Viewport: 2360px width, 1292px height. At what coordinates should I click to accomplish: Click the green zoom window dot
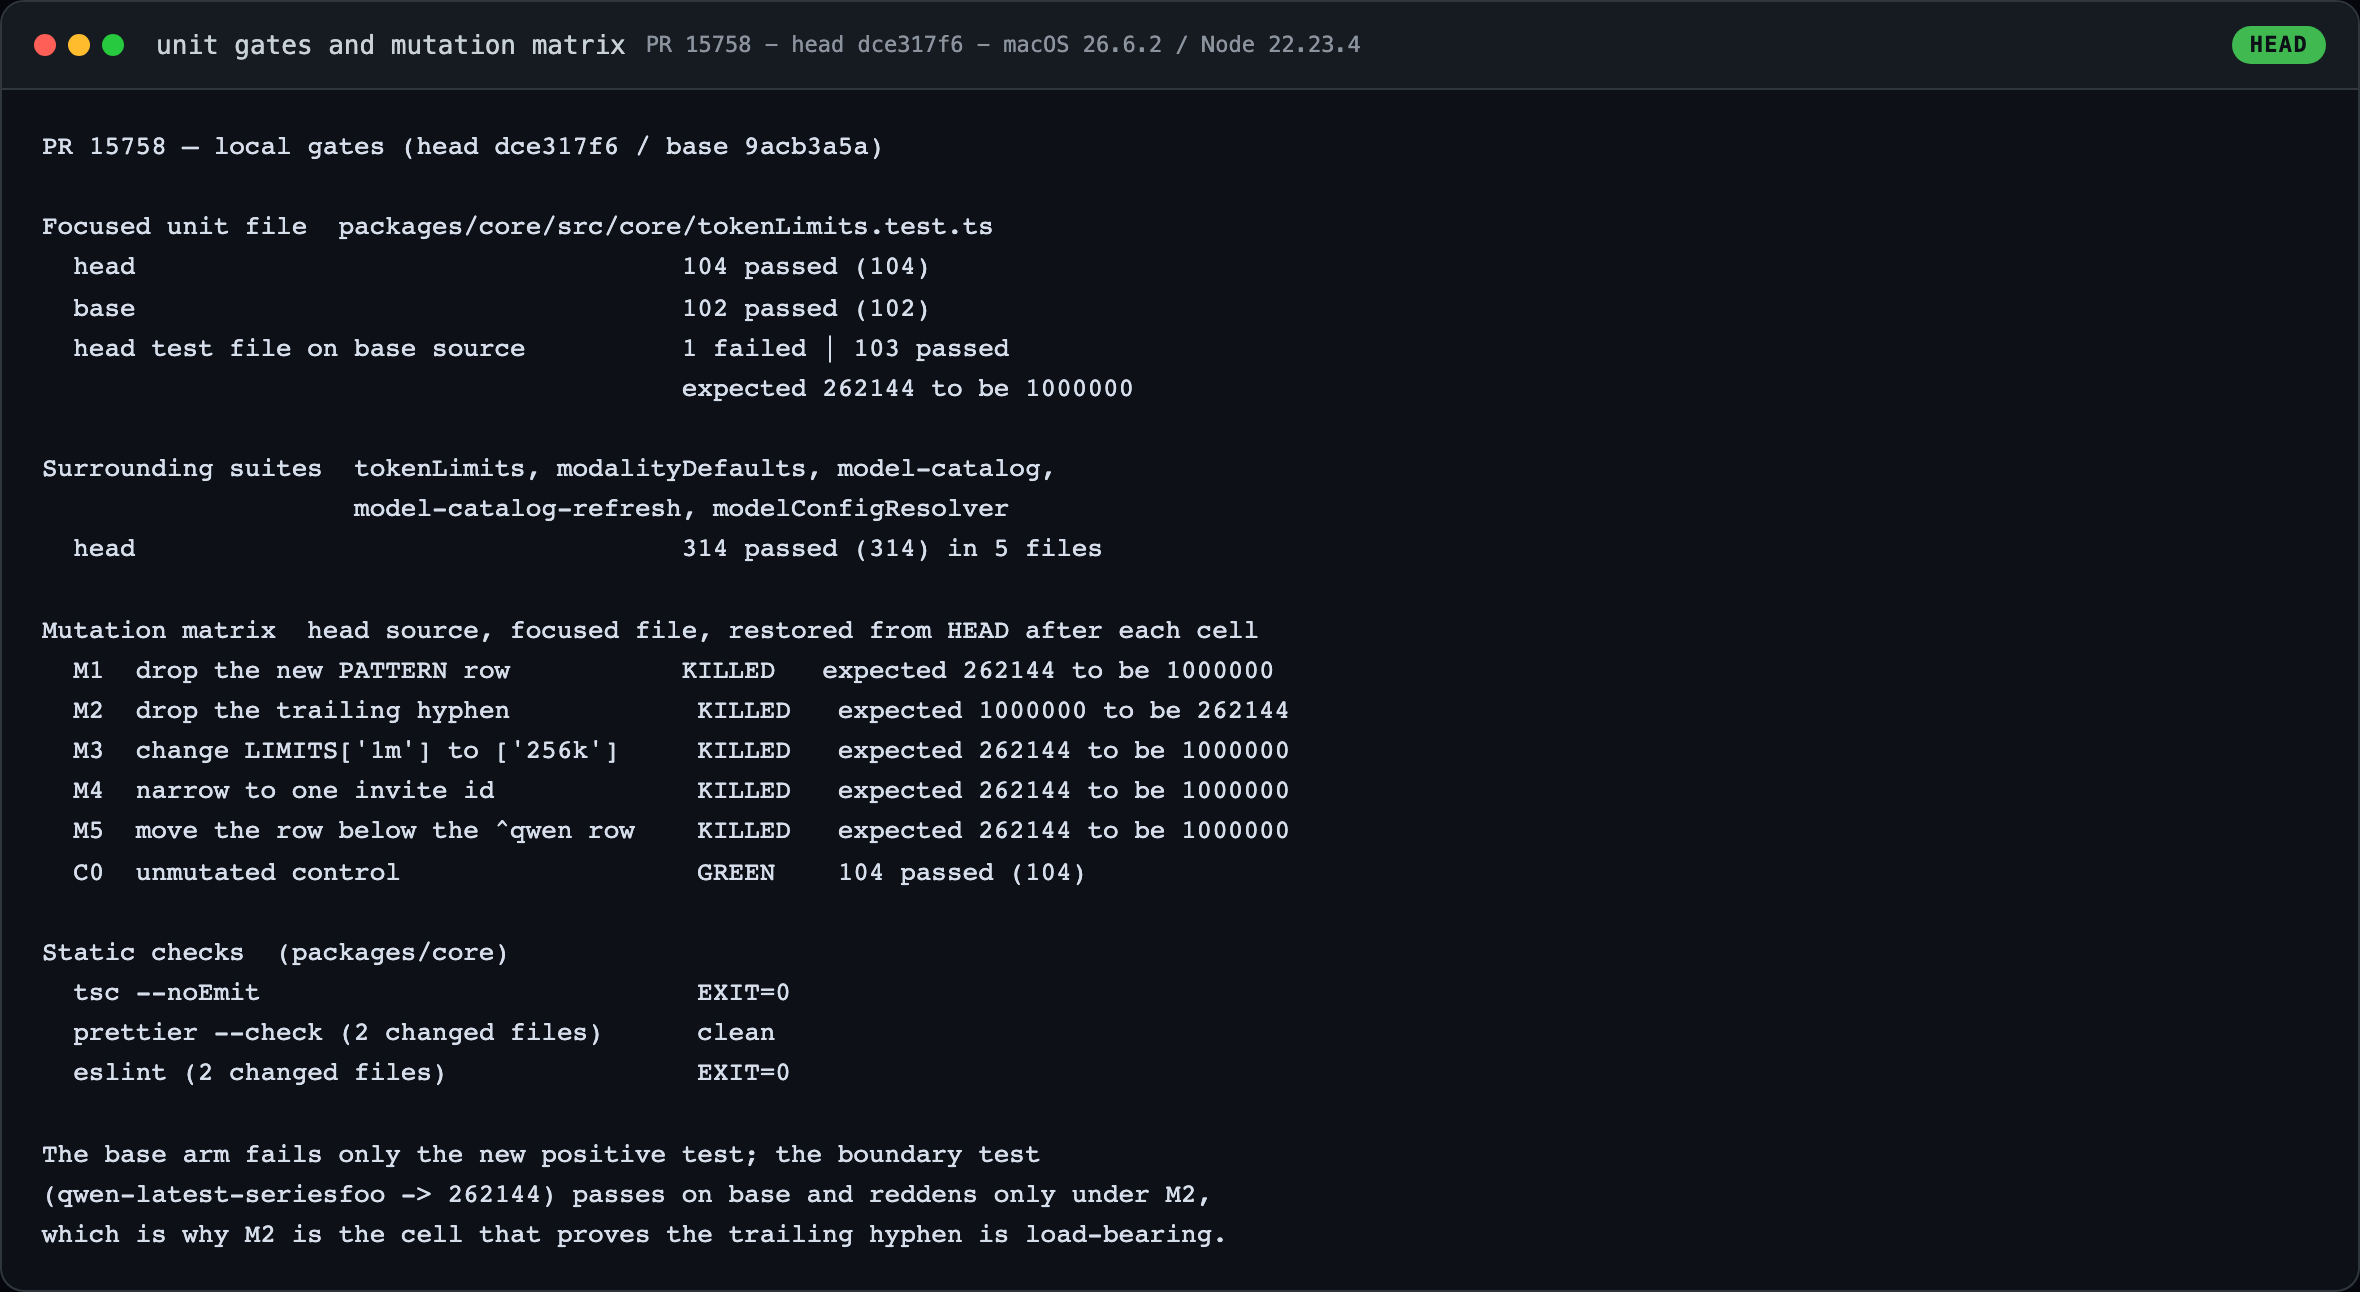[113, 45]
